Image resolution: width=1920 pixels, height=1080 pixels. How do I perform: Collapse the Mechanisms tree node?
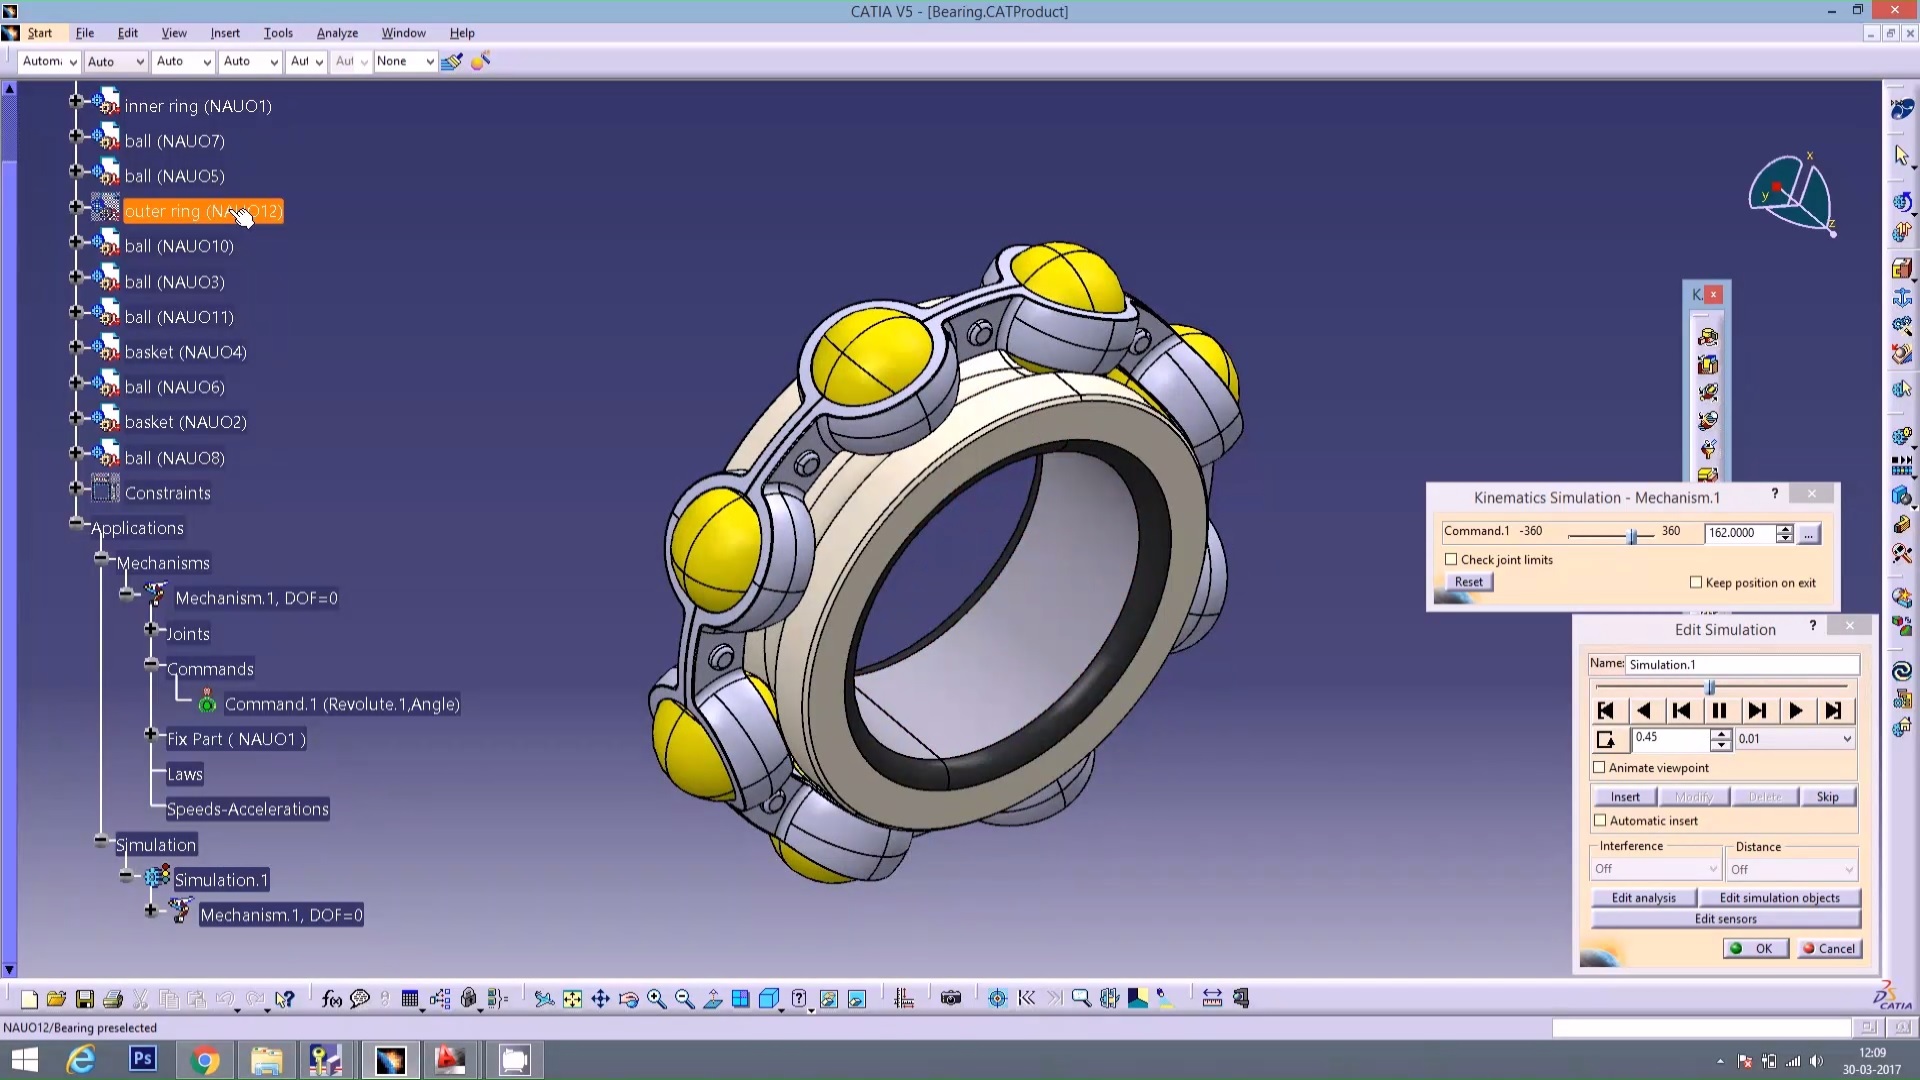pos(100,559)
